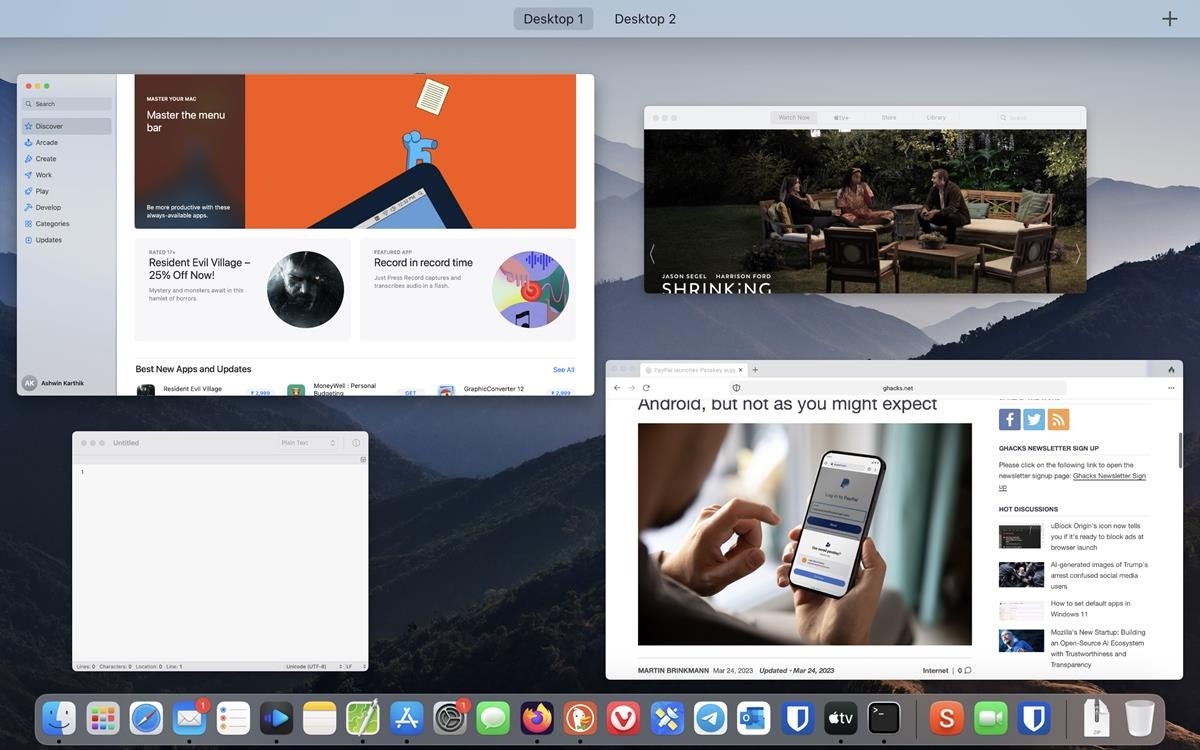The width and height of the screenshot is (1200, 750).
Task: Open Categories in App Store sidebar
Action: click(67, 224)
